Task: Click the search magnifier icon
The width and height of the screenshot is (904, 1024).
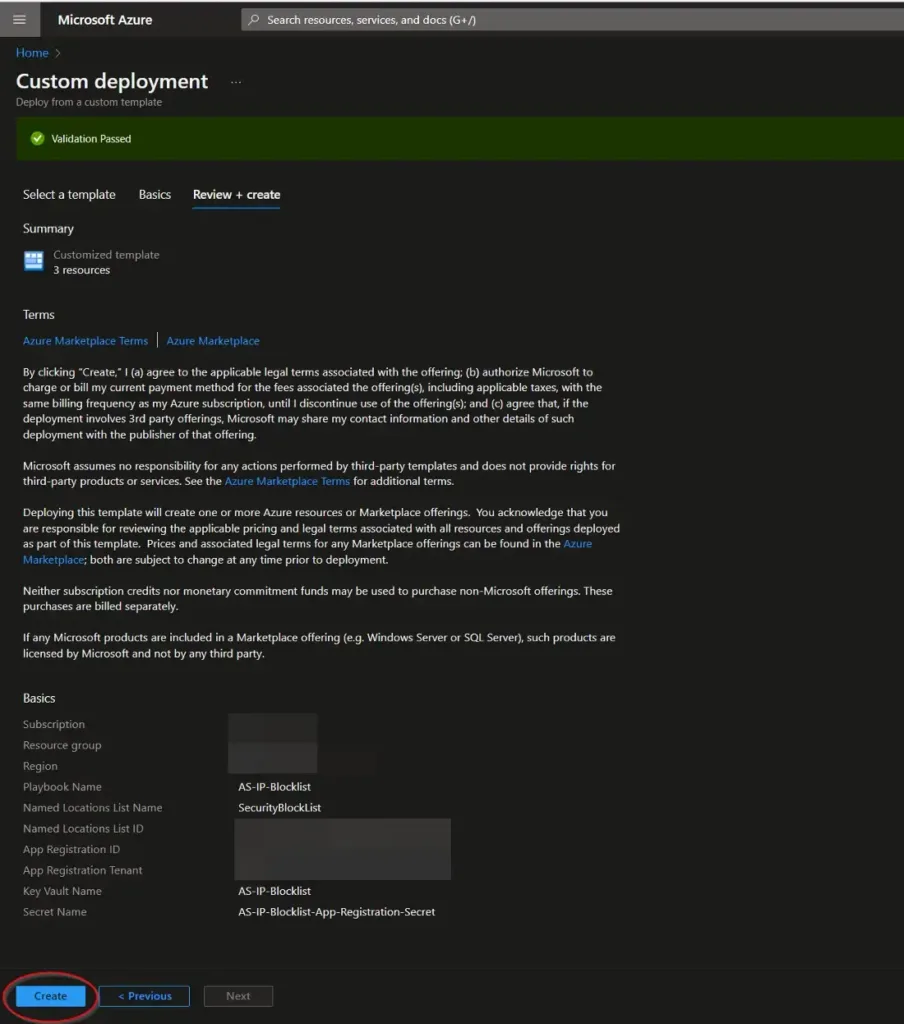Action: [254, 20]
